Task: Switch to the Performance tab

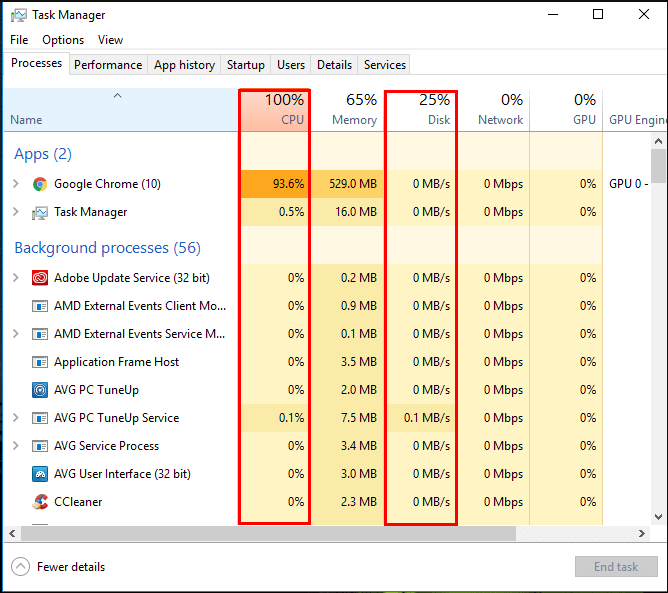Action: click(108, 65)
